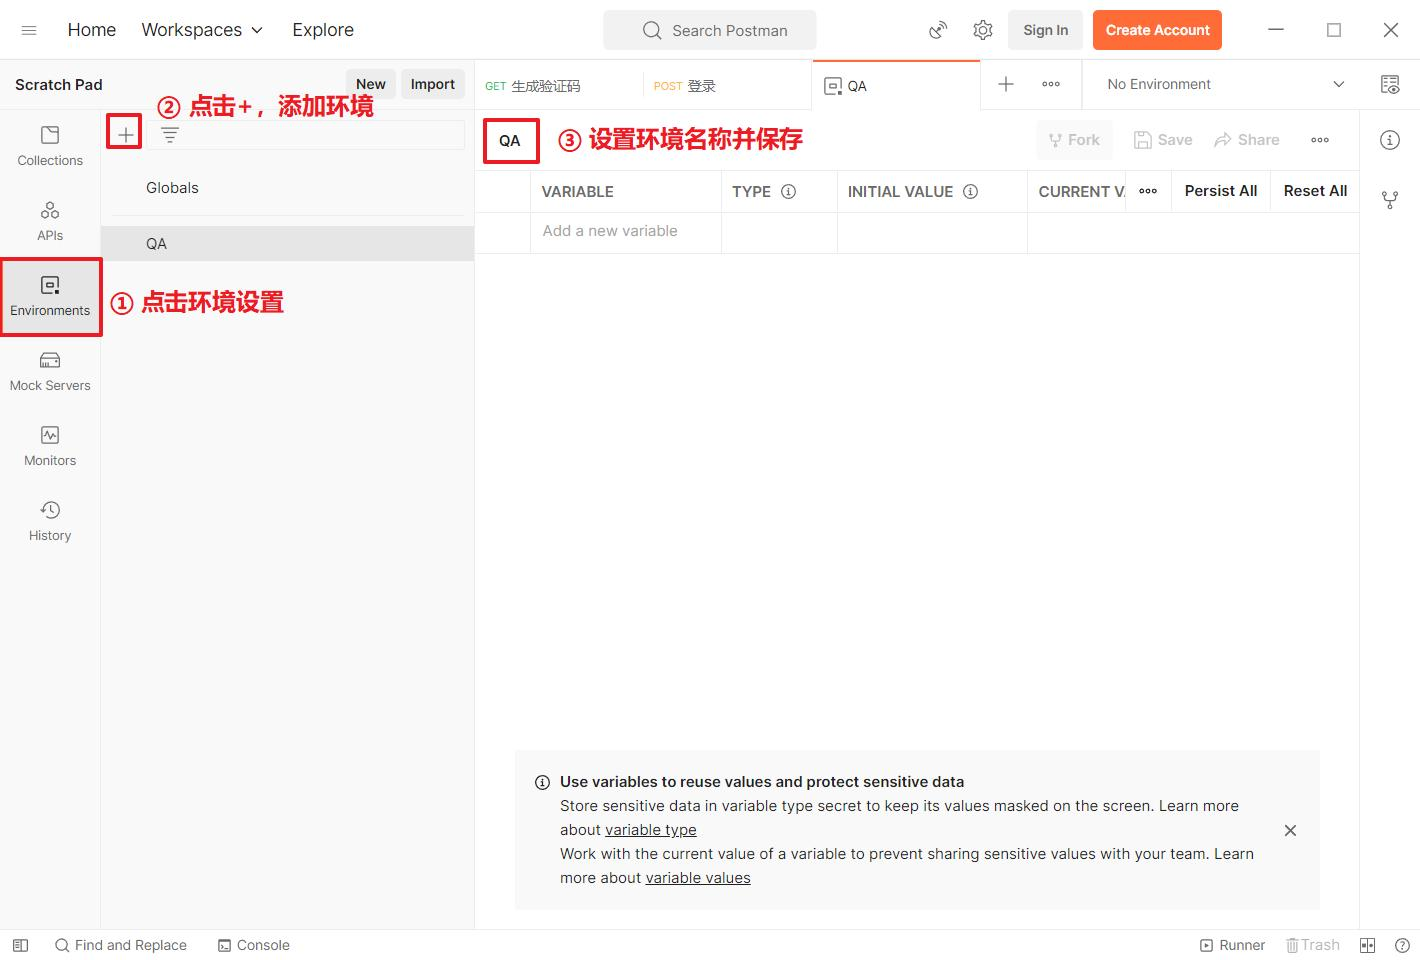Click the filter icon in environment list
1420x960 pixels.
170,135
